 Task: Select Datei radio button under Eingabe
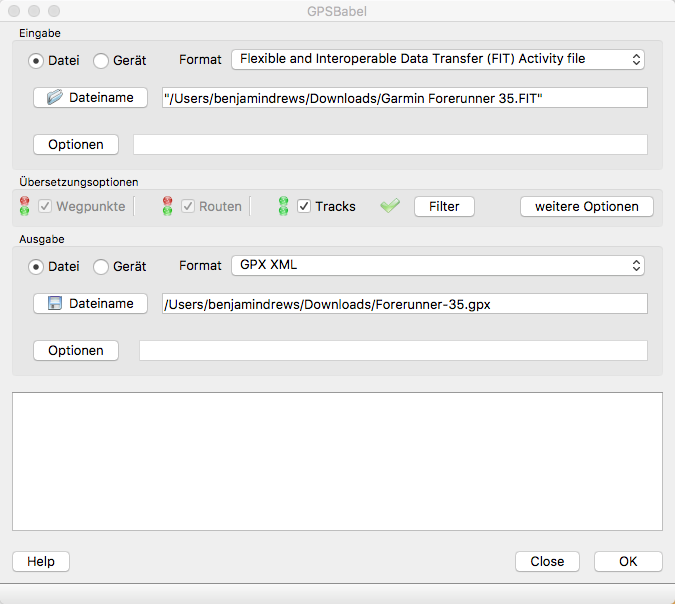37,60
